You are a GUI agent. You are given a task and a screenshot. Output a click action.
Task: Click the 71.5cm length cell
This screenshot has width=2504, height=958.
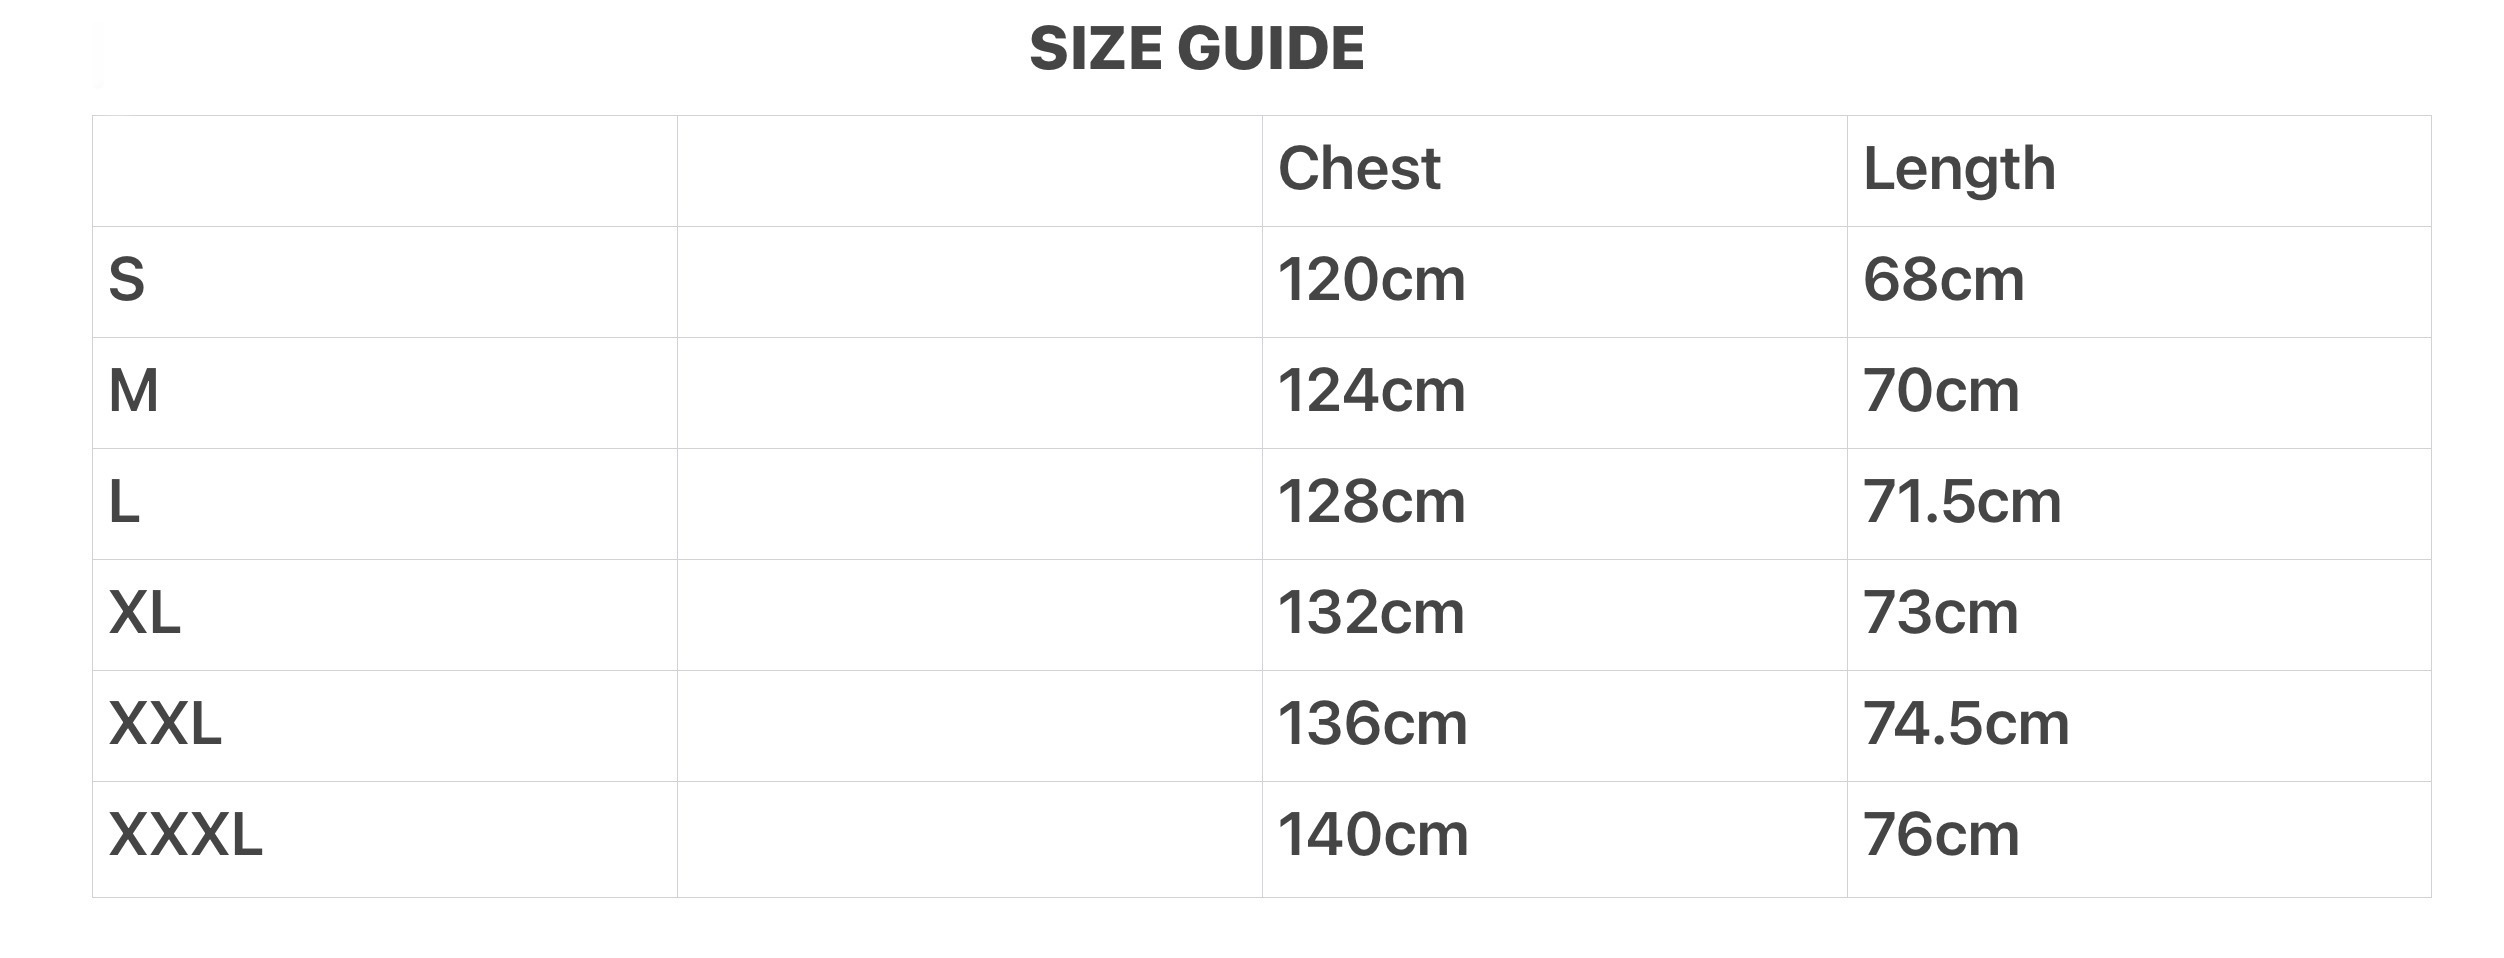tap(1962, 502)
